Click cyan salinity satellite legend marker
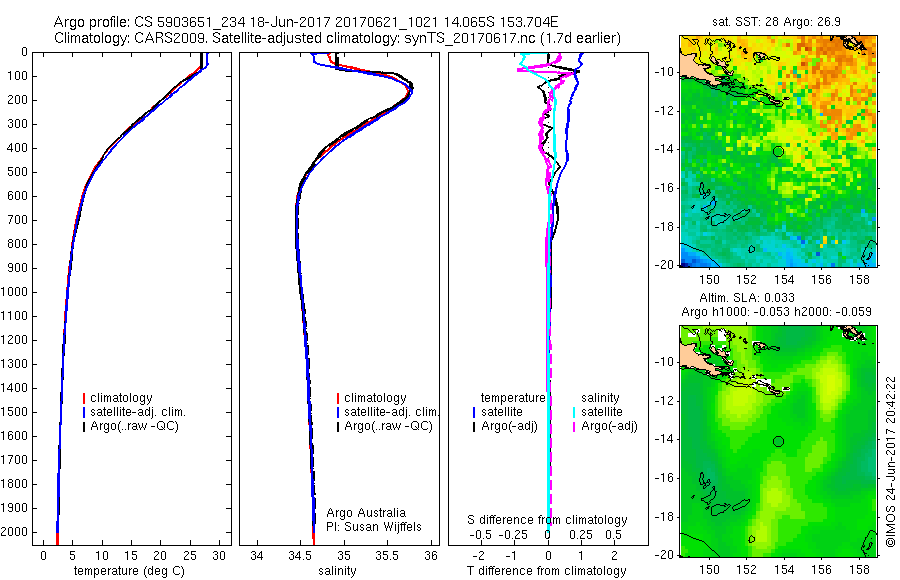 click(x=574, y=412)
